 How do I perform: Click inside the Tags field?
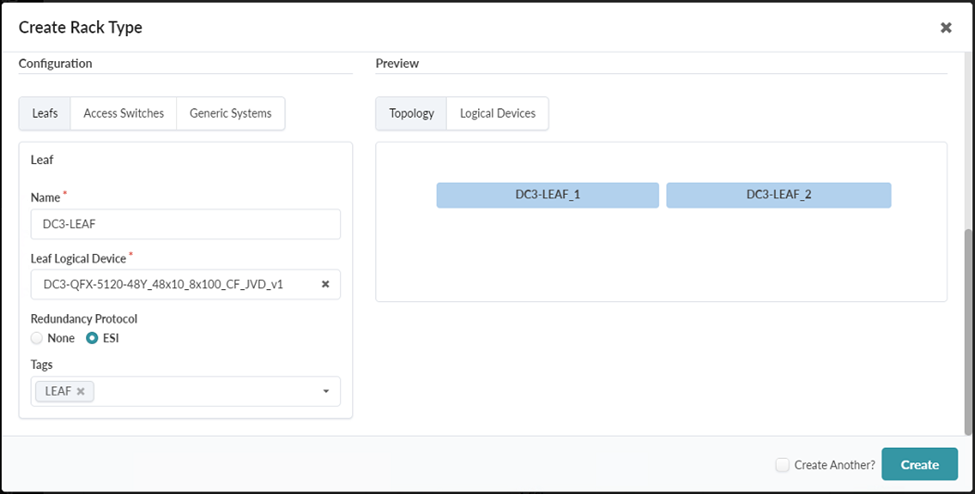pos(200,391)
